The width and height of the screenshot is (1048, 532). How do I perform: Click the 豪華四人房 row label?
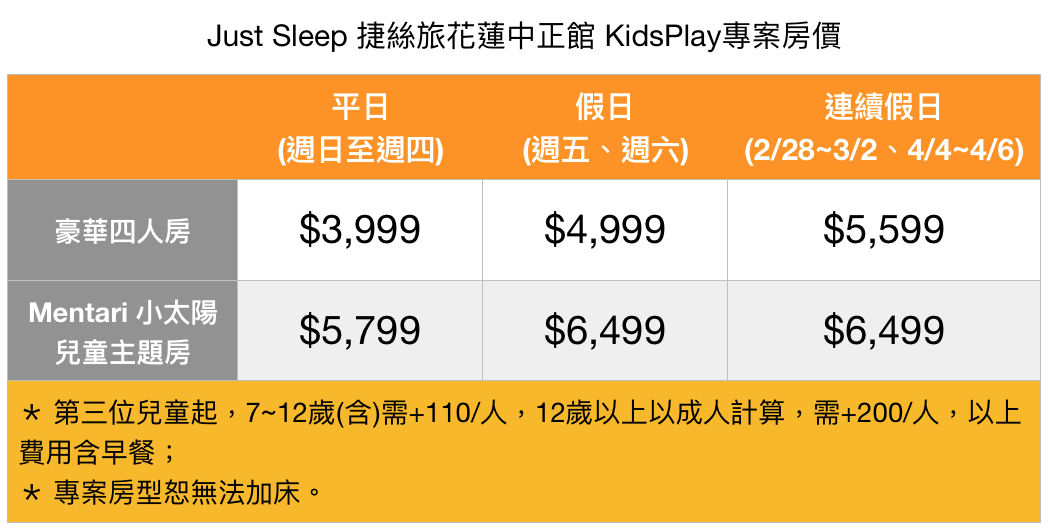coord(122,230)
